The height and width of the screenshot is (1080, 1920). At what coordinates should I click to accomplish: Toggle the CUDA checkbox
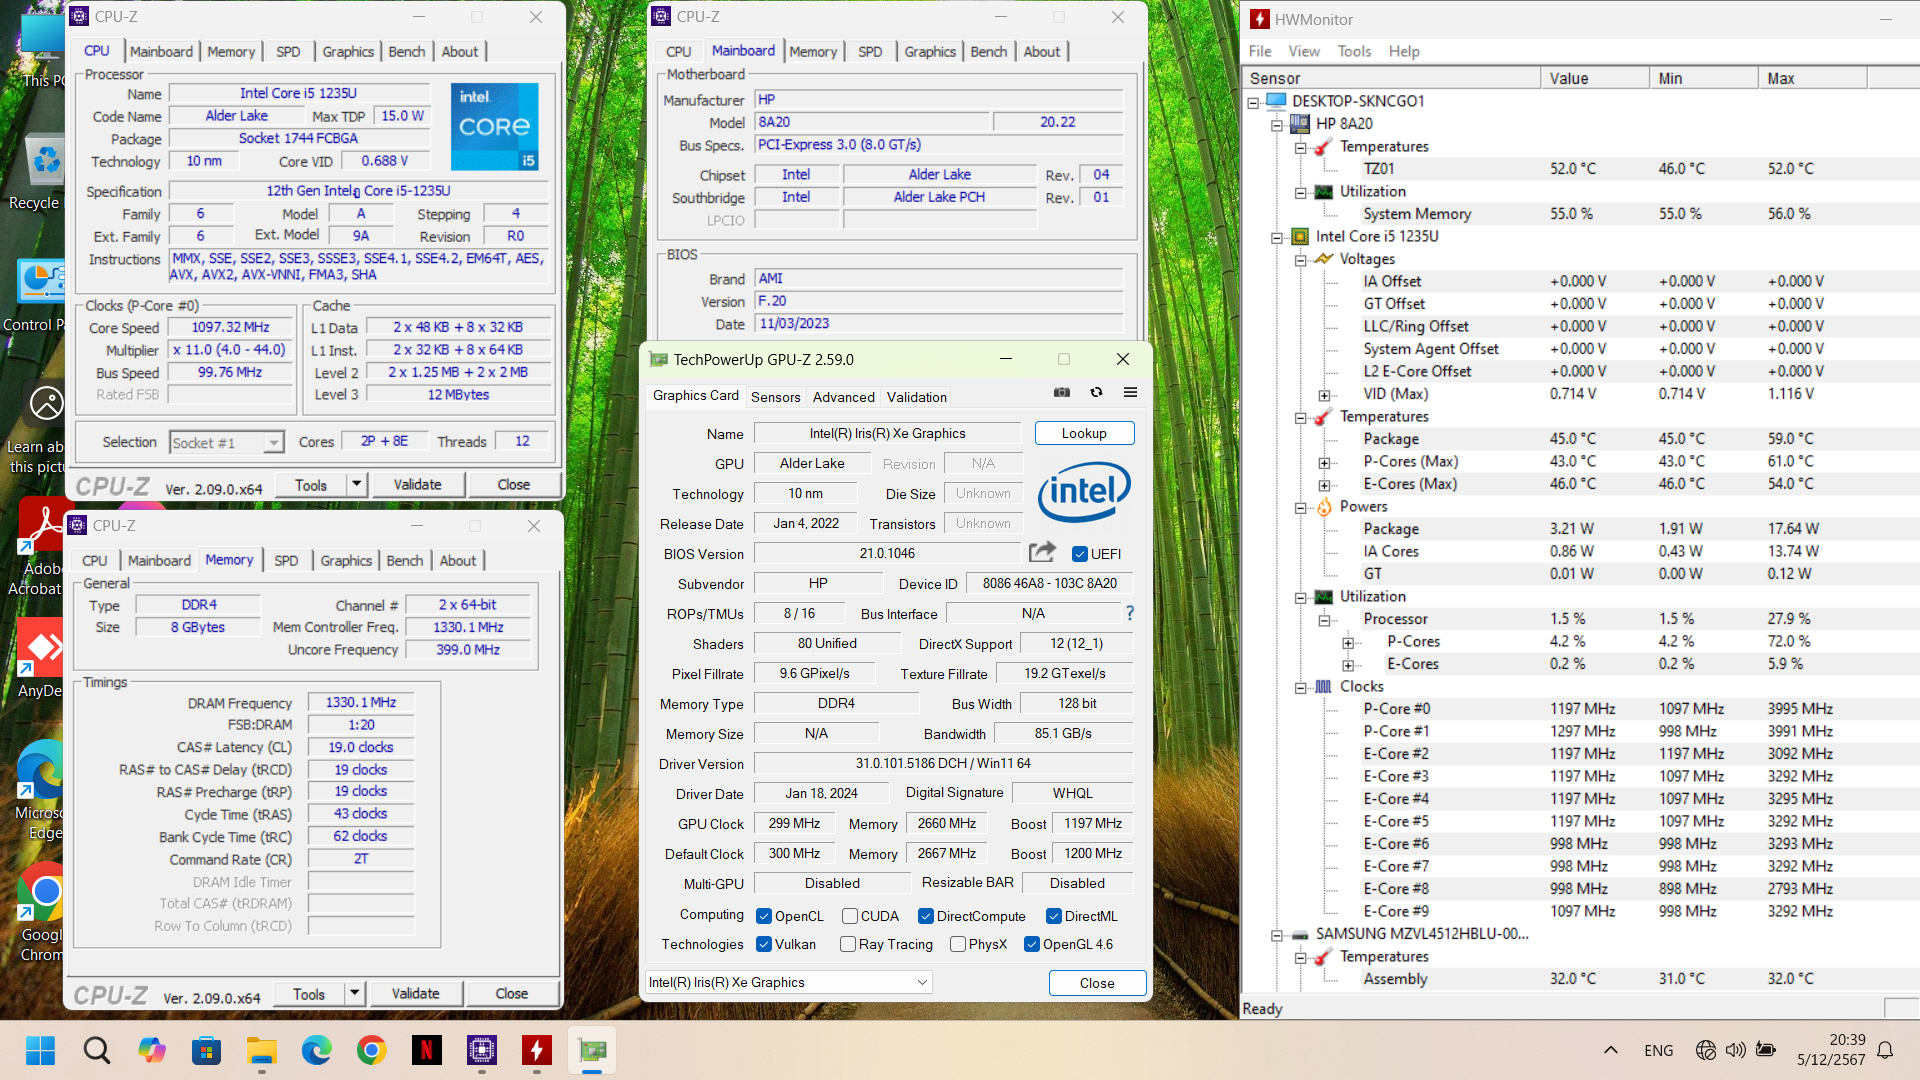point(849,916)
